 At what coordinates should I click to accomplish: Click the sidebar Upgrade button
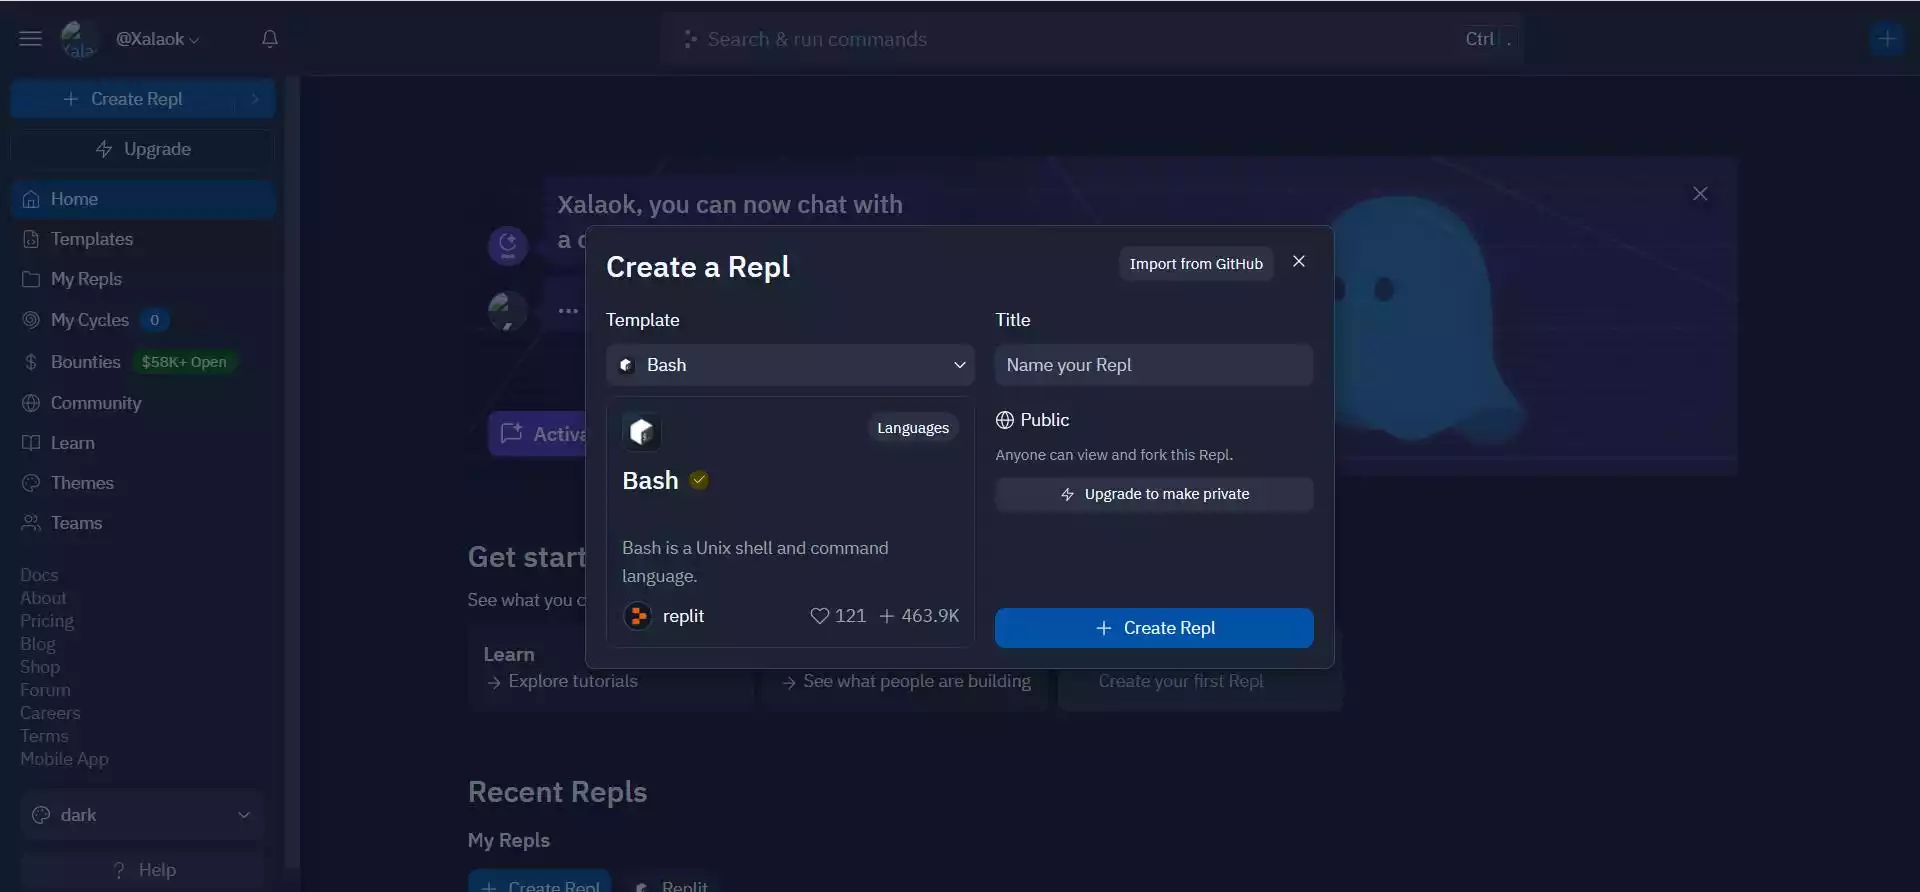[x=143, y=149]
